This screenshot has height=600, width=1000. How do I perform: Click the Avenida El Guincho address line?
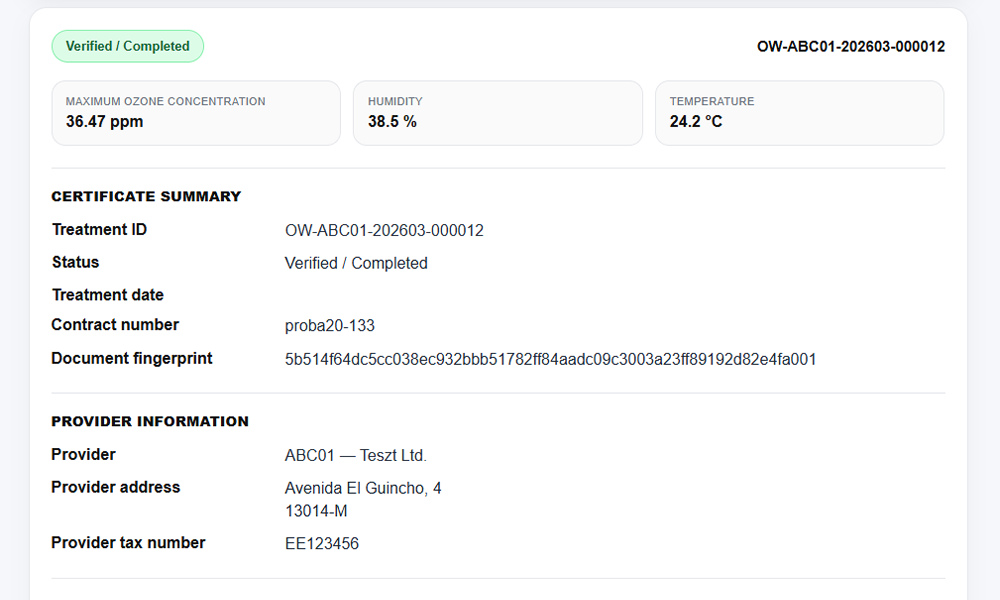pos(363,489)
